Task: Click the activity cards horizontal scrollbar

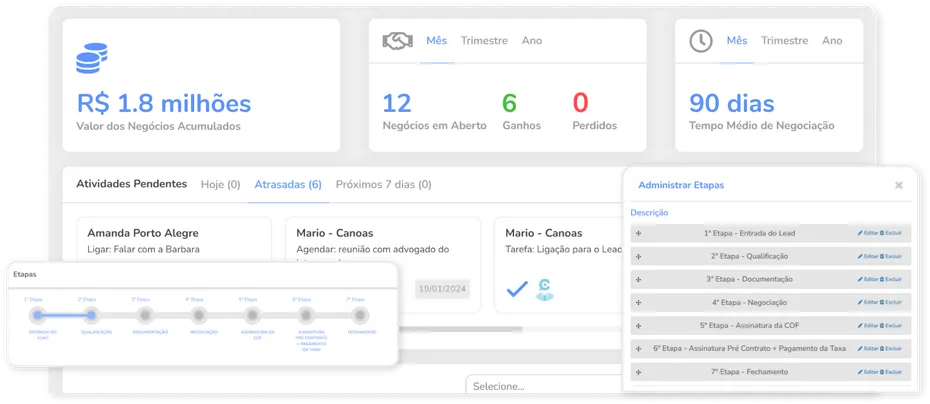Action: pos(460,328)
